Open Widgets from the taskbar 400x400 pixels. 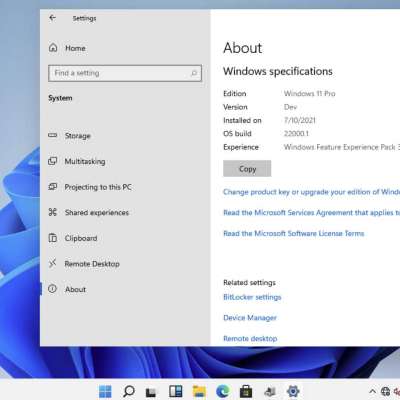tap(176, 391)
